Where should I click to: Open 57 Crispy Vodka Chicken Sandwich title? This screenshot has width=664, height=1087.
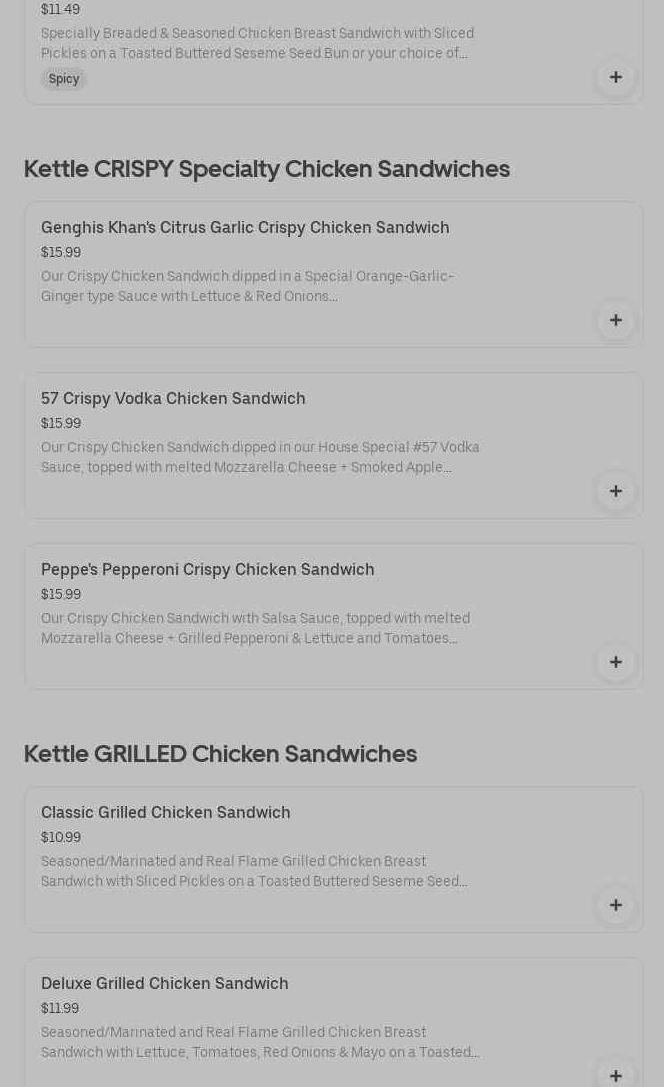[x=173, y=398]
